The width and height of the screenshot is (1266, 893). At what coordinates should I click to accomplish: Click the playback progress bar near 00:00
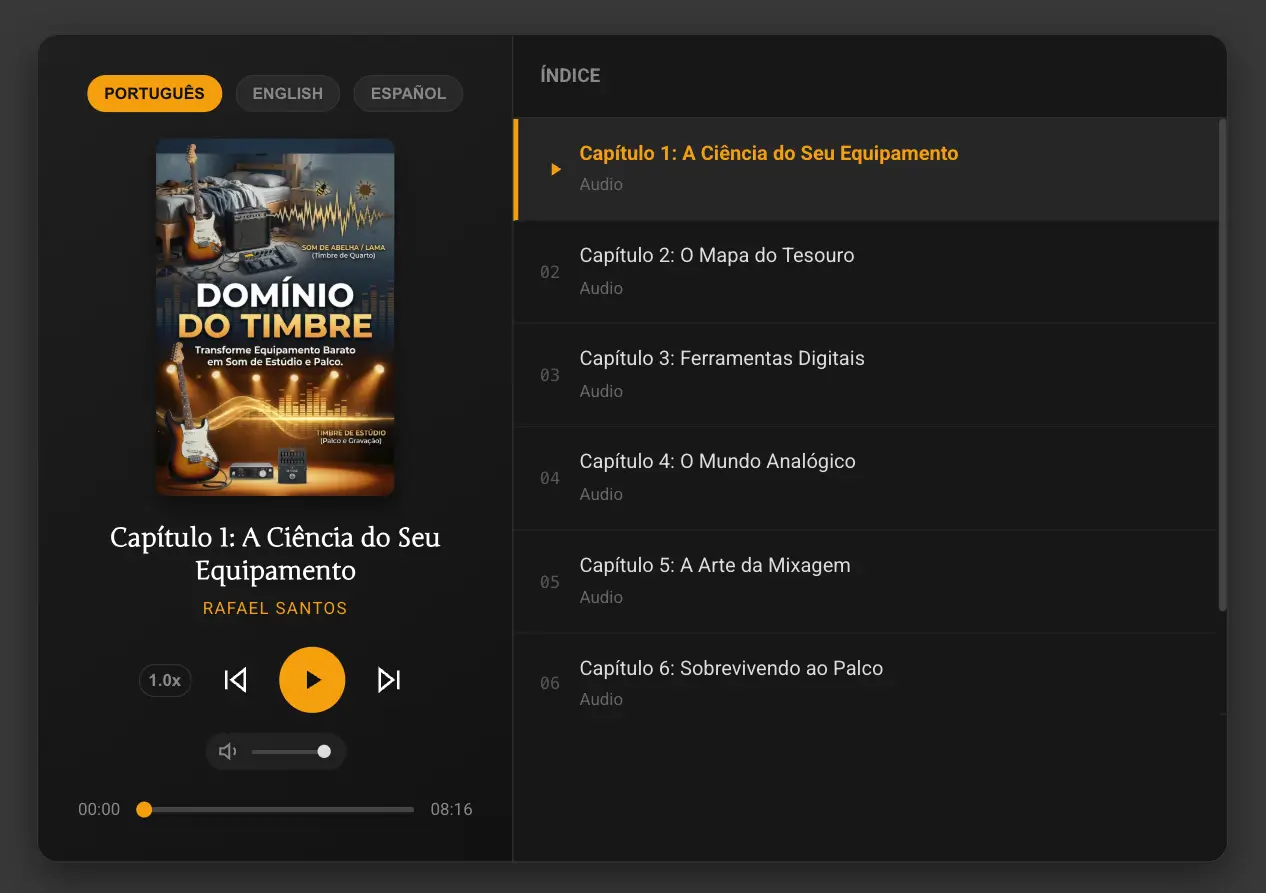(145, 809)
